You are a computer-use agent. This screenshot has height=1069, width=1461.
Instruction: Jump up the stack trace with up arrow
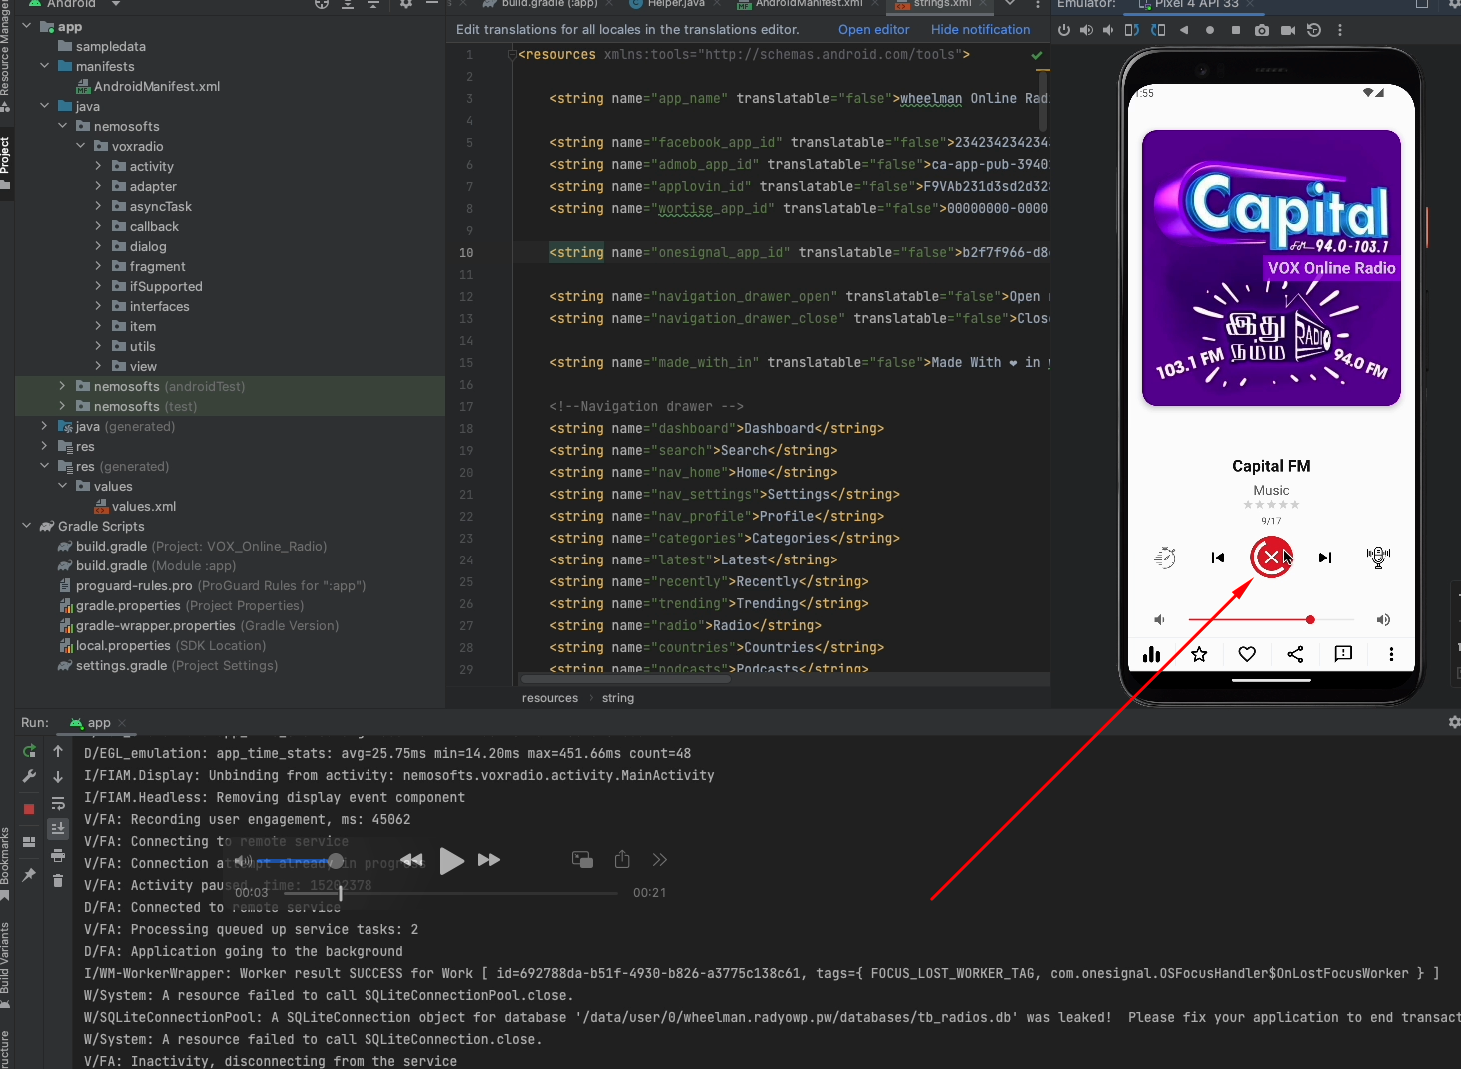point(58,751)
